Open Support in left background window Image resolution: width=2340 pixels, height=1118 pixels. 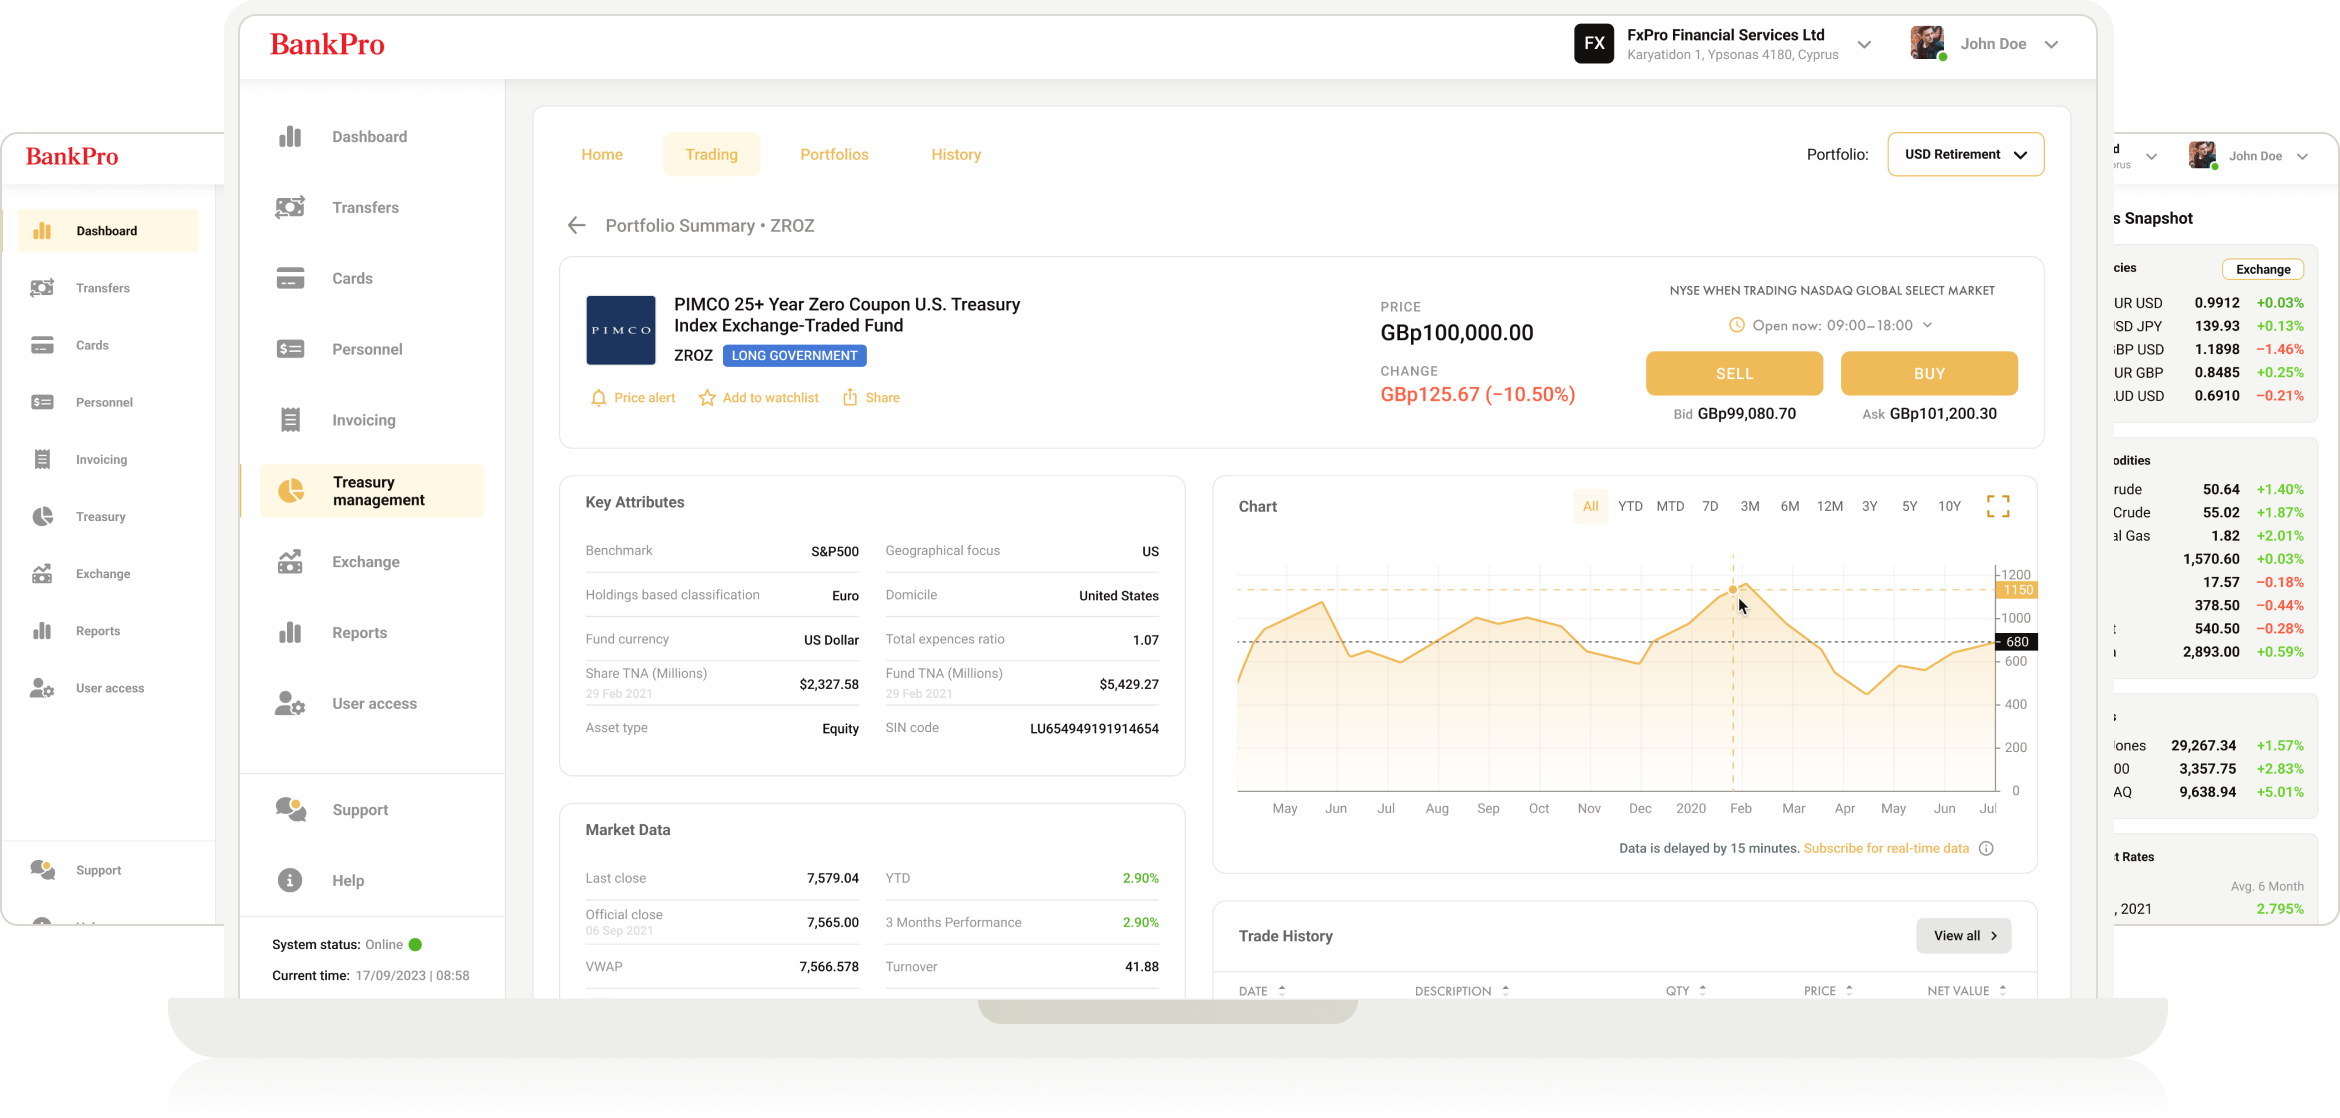click(98, 870)
